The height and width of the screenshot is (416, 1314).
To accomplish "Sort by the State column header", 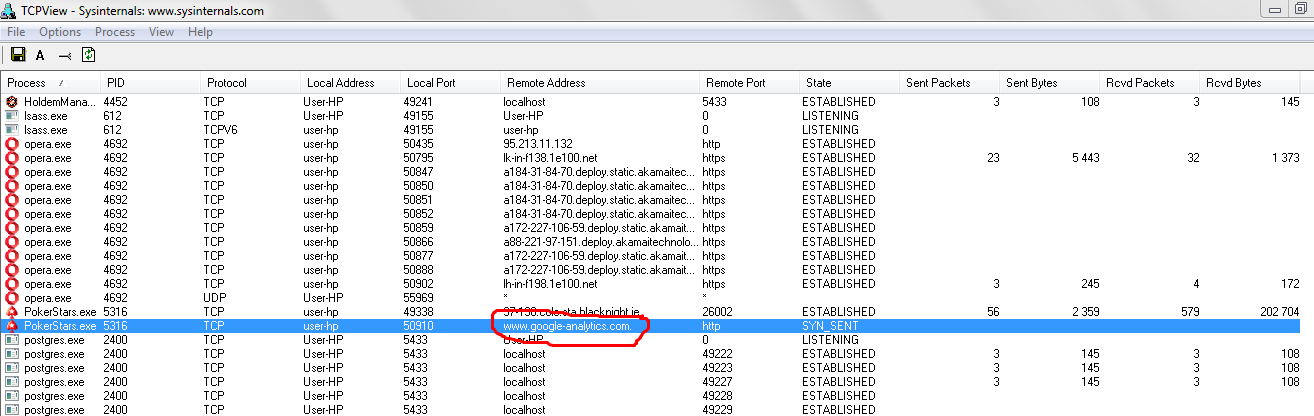I will [849, 83].
